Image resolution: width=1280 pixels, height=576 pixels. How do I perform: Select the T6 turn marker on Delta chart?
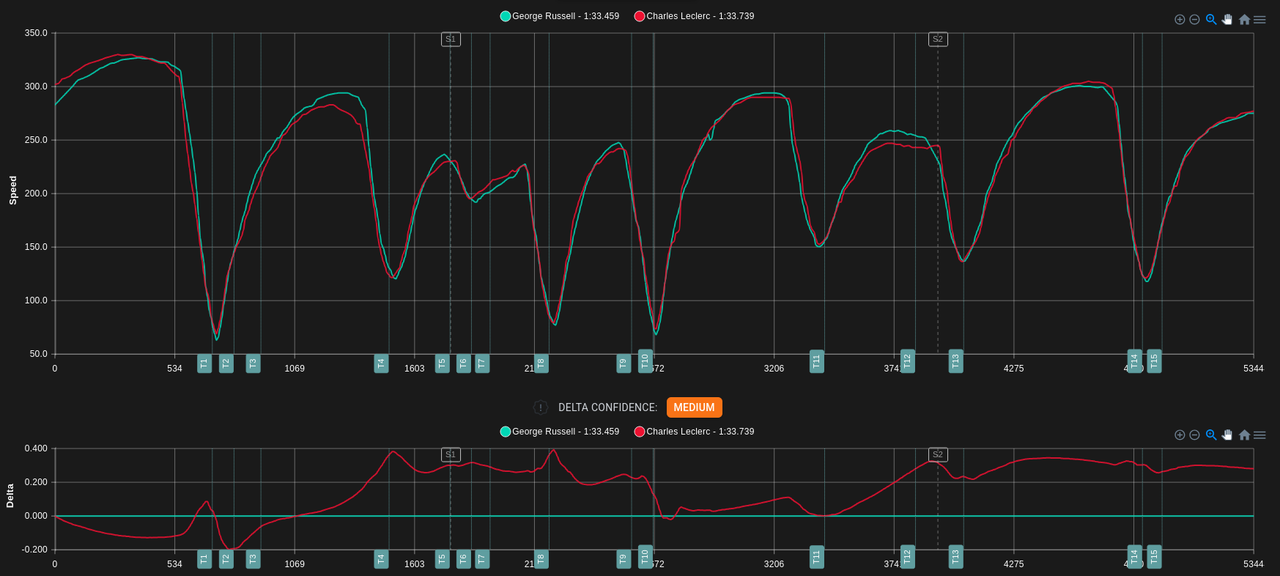[x=463, y=559]
